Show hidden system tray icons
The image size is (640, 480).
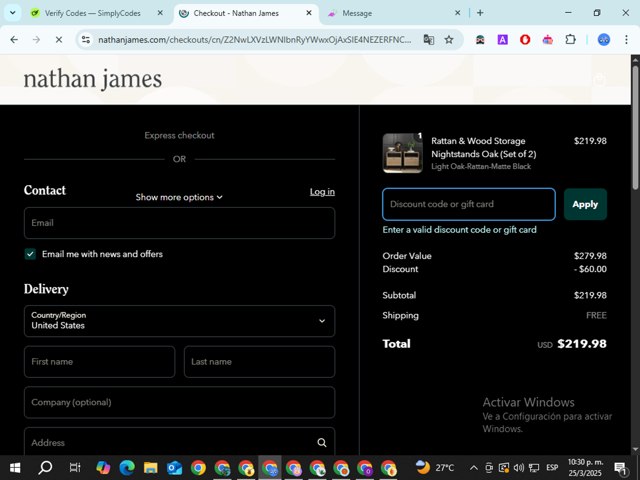point(473,468)
